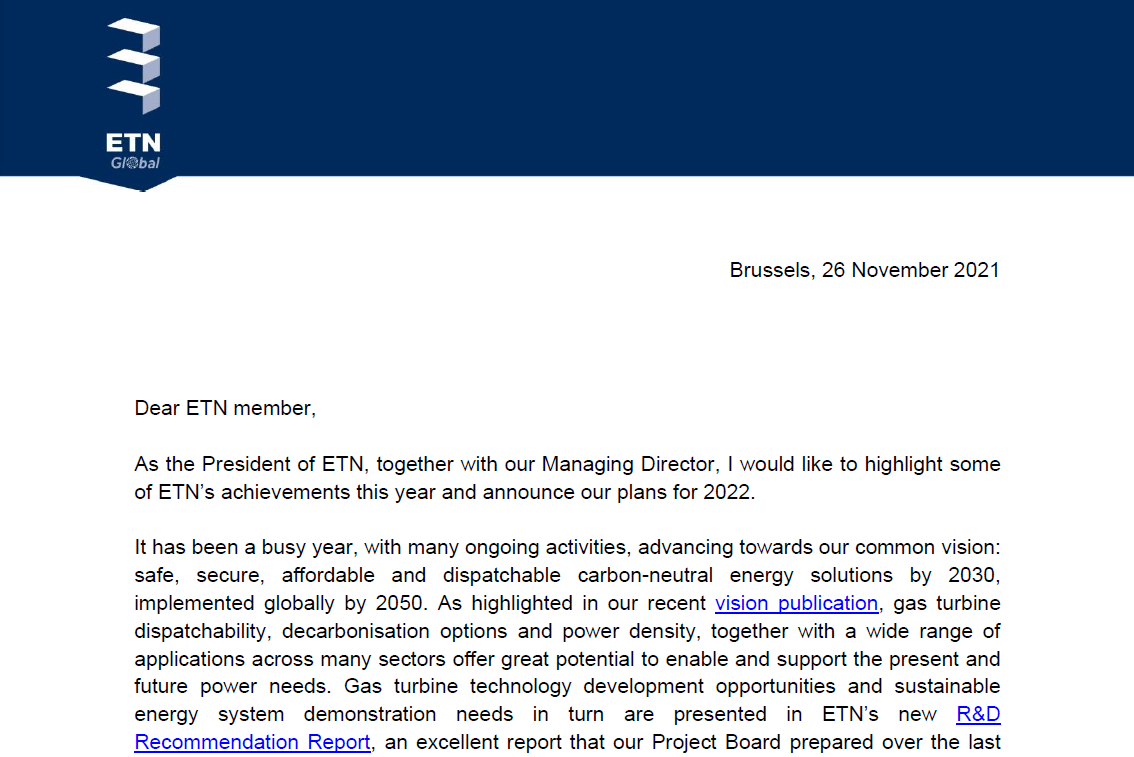Click the date 26 November 2021
This screenshot has height=757, width=1134.
pyautogui.click(x=911, y=270)
